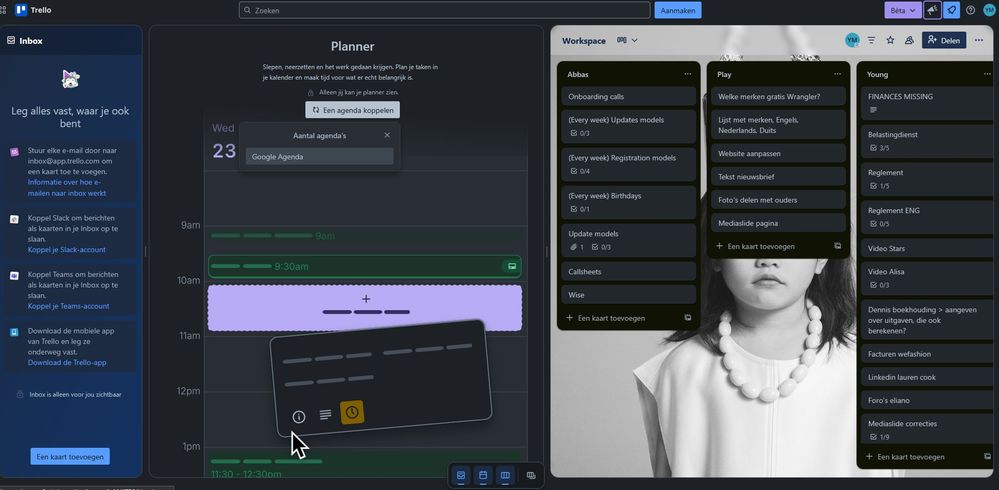The width and height of the screenshot is (999, 490).
Task: Open the Update models card
Action: tap(628, 240)
